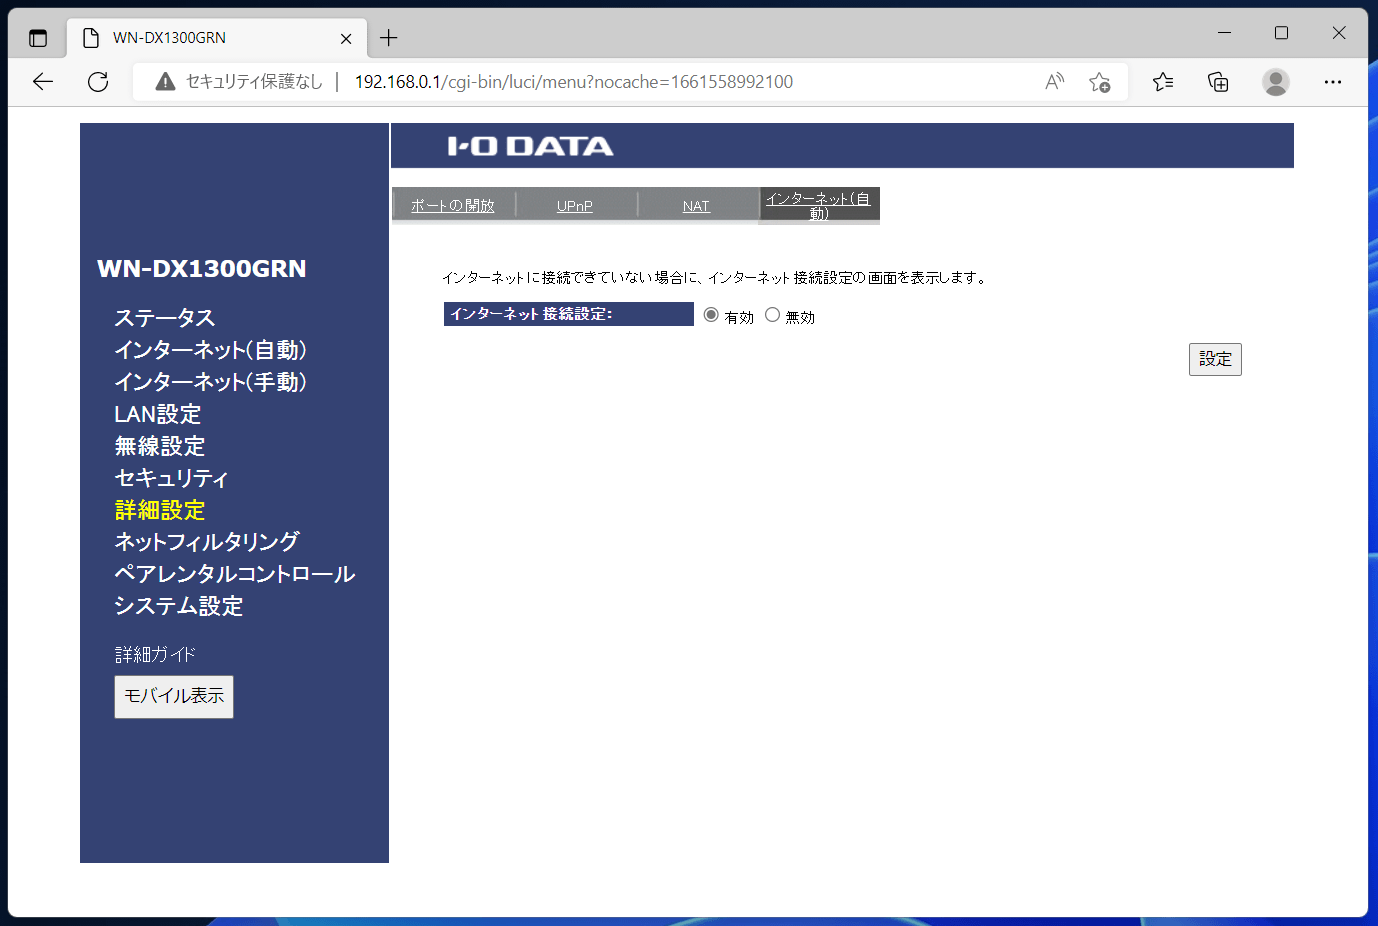Open the Collections icon

(1218, 82)
